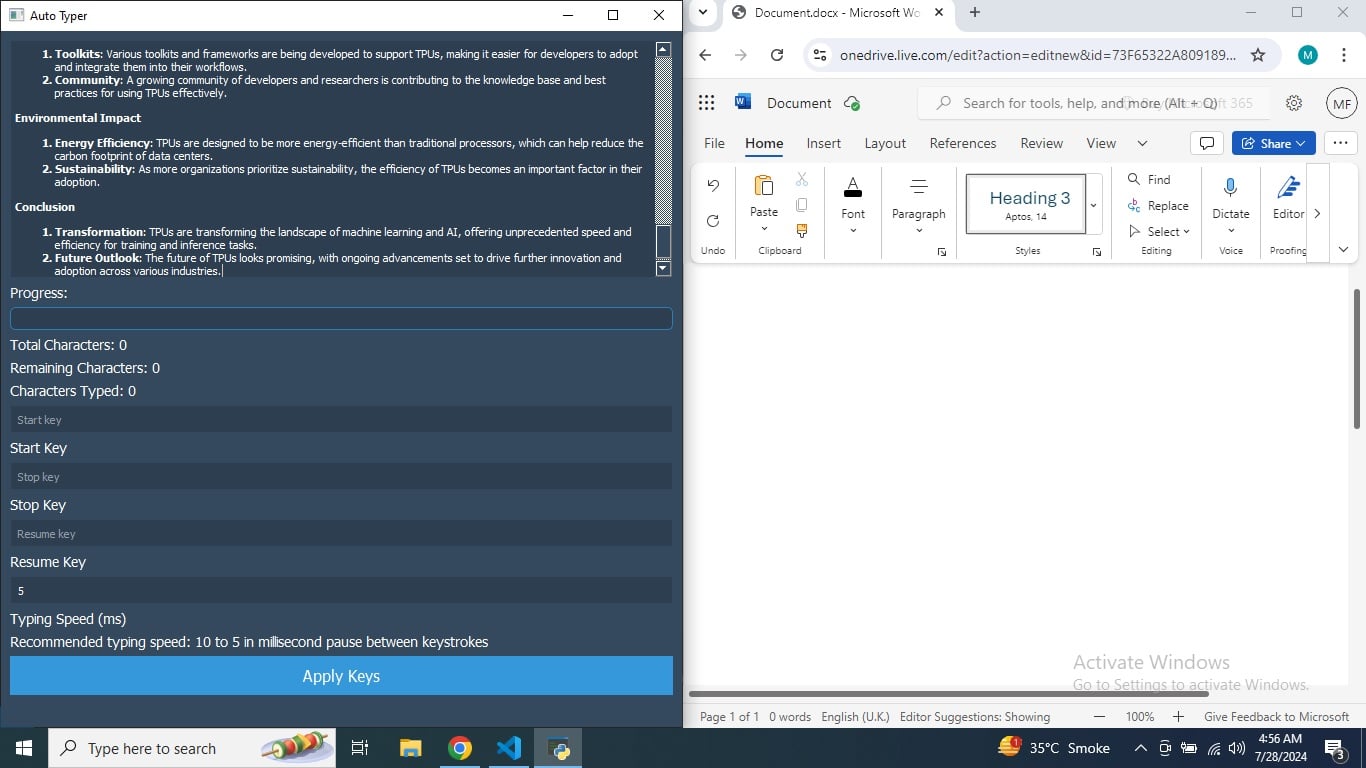Start voice Dictate with microphone icon
Viewport: 1366px width, 768px height.
(x=1230, y=188)
